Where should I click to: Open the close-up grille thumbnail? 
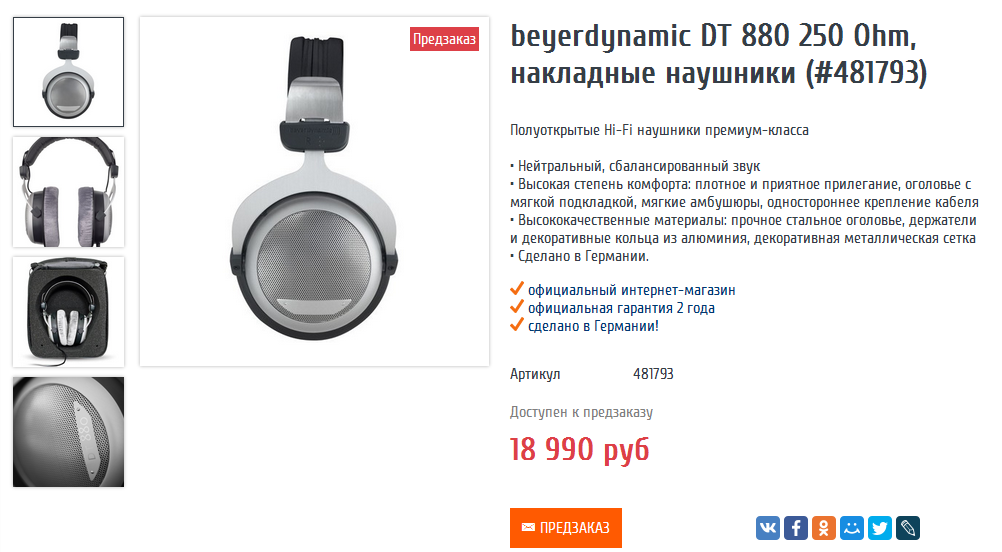[x=68, y=432]
